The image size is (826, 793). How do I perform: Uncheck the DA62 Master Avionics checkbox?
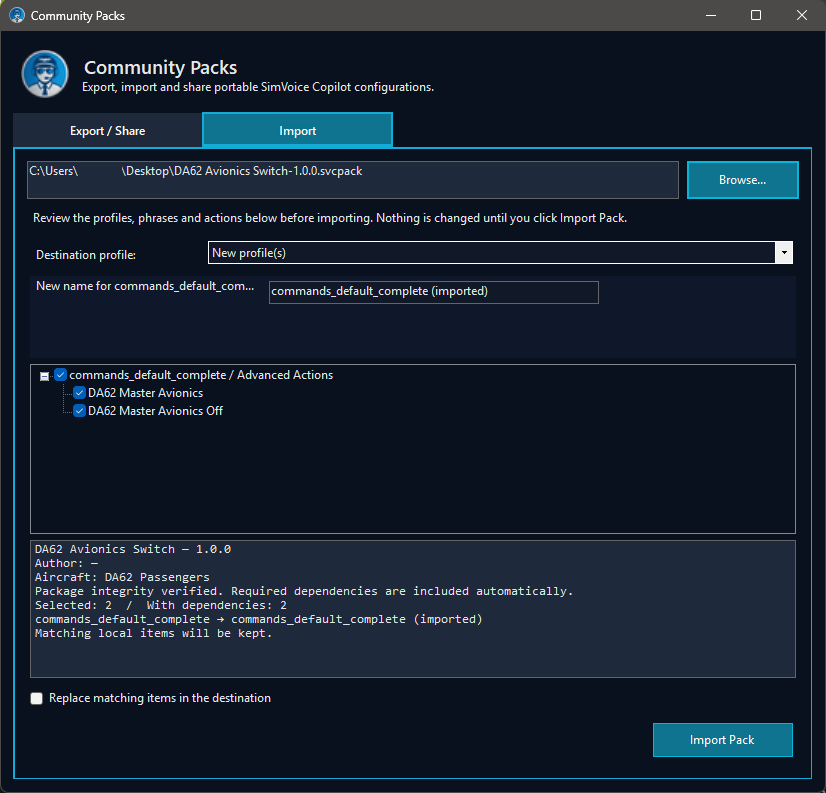tap(80, 393)
